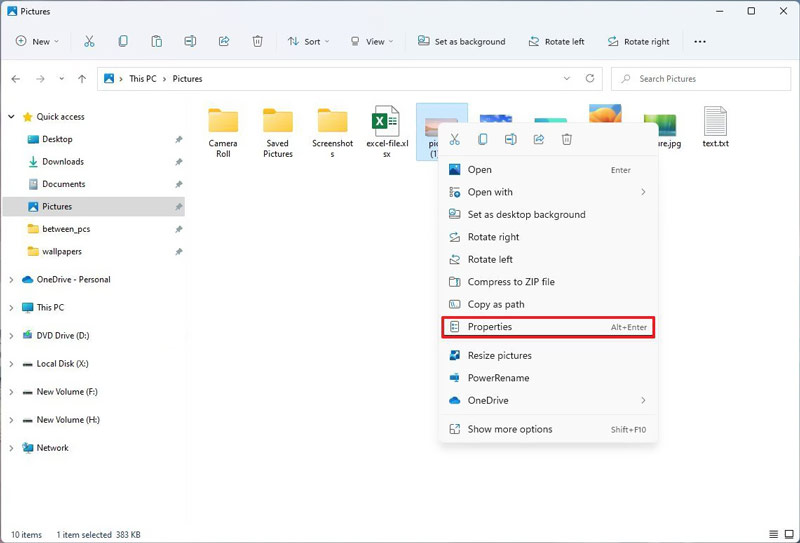Open the Sort dropdown
This screenshot has width=800, height=543.
click(308, 41)
